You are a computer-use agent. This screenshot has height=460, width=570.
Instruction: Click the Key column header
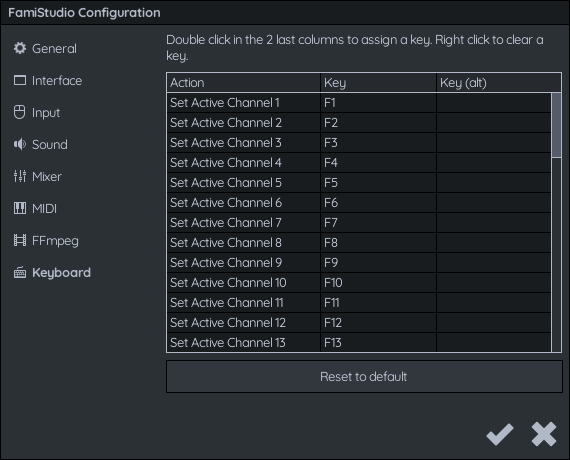(378, 83)
